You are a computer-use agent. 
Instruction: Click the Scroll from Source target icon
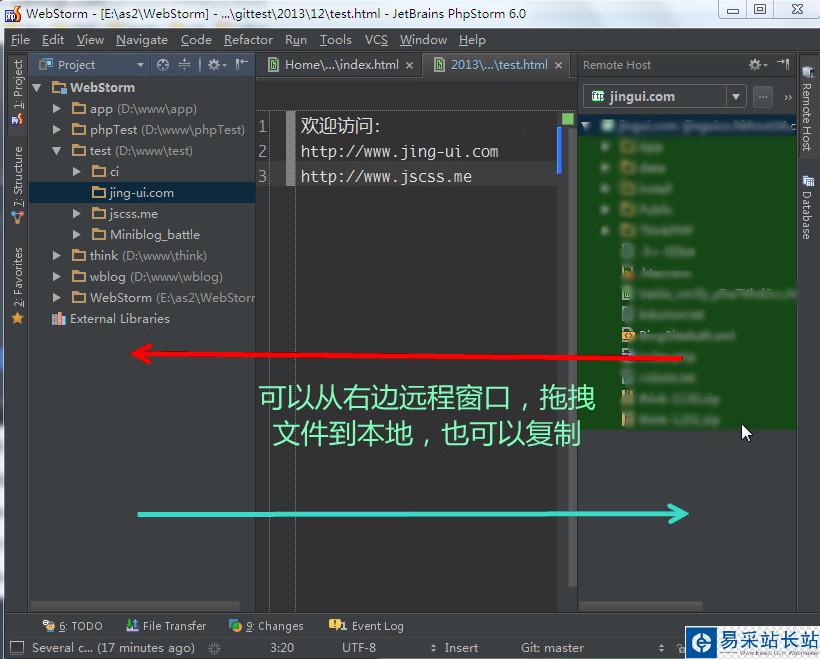pyautogui.click(x=163, y=65)
